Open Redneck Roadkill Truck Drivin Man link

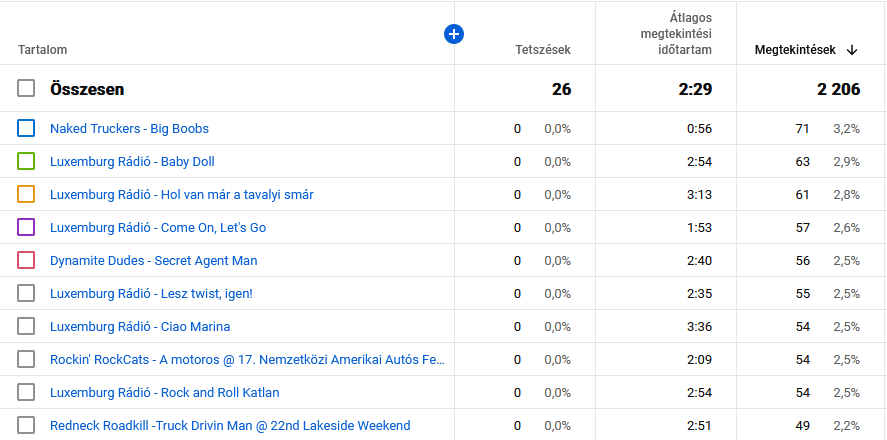(230, 425)
